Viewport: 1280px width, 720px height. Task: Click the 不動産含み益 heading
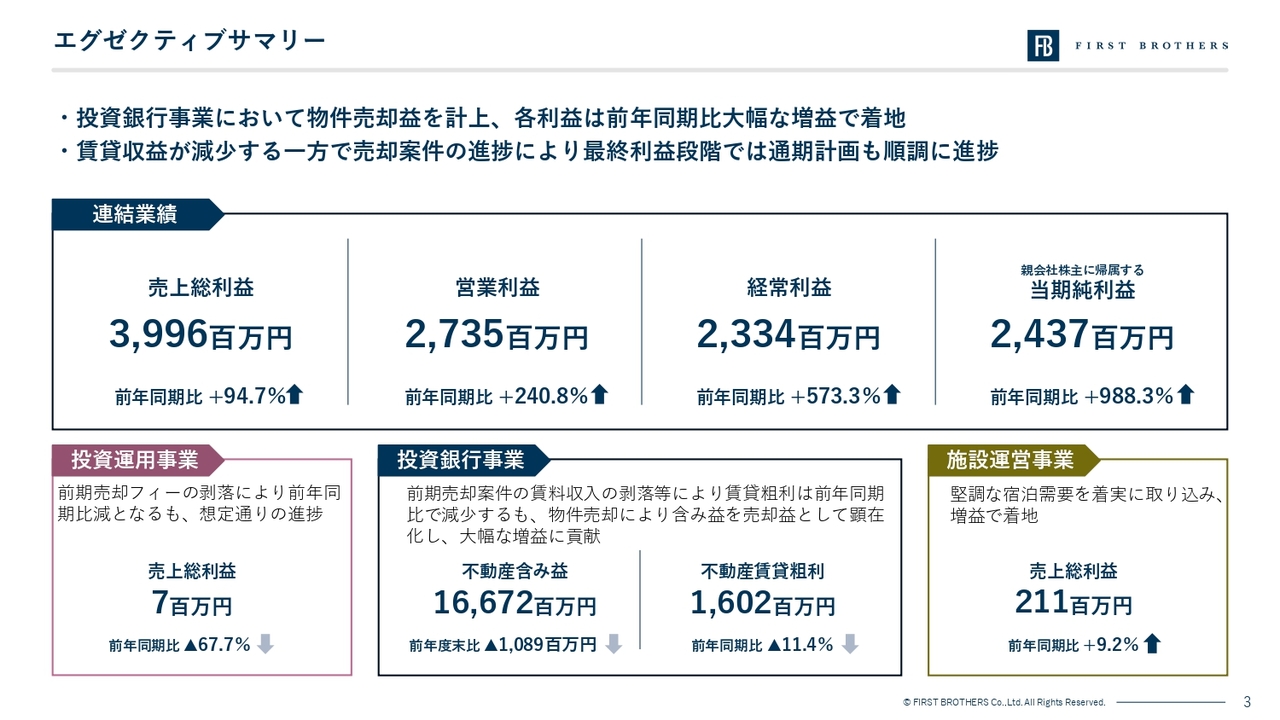click(x=515, y=572)
